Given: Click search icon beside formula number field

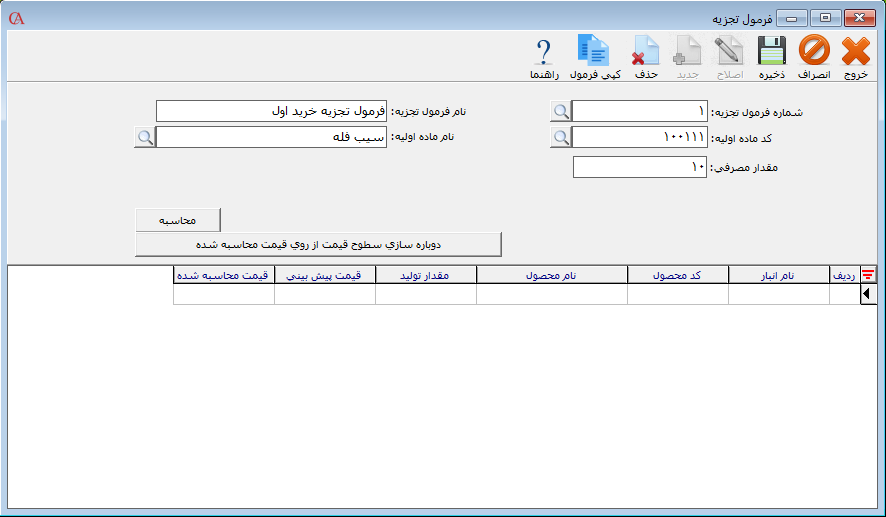Looking at the screenshot, I should tap(561, 111).
